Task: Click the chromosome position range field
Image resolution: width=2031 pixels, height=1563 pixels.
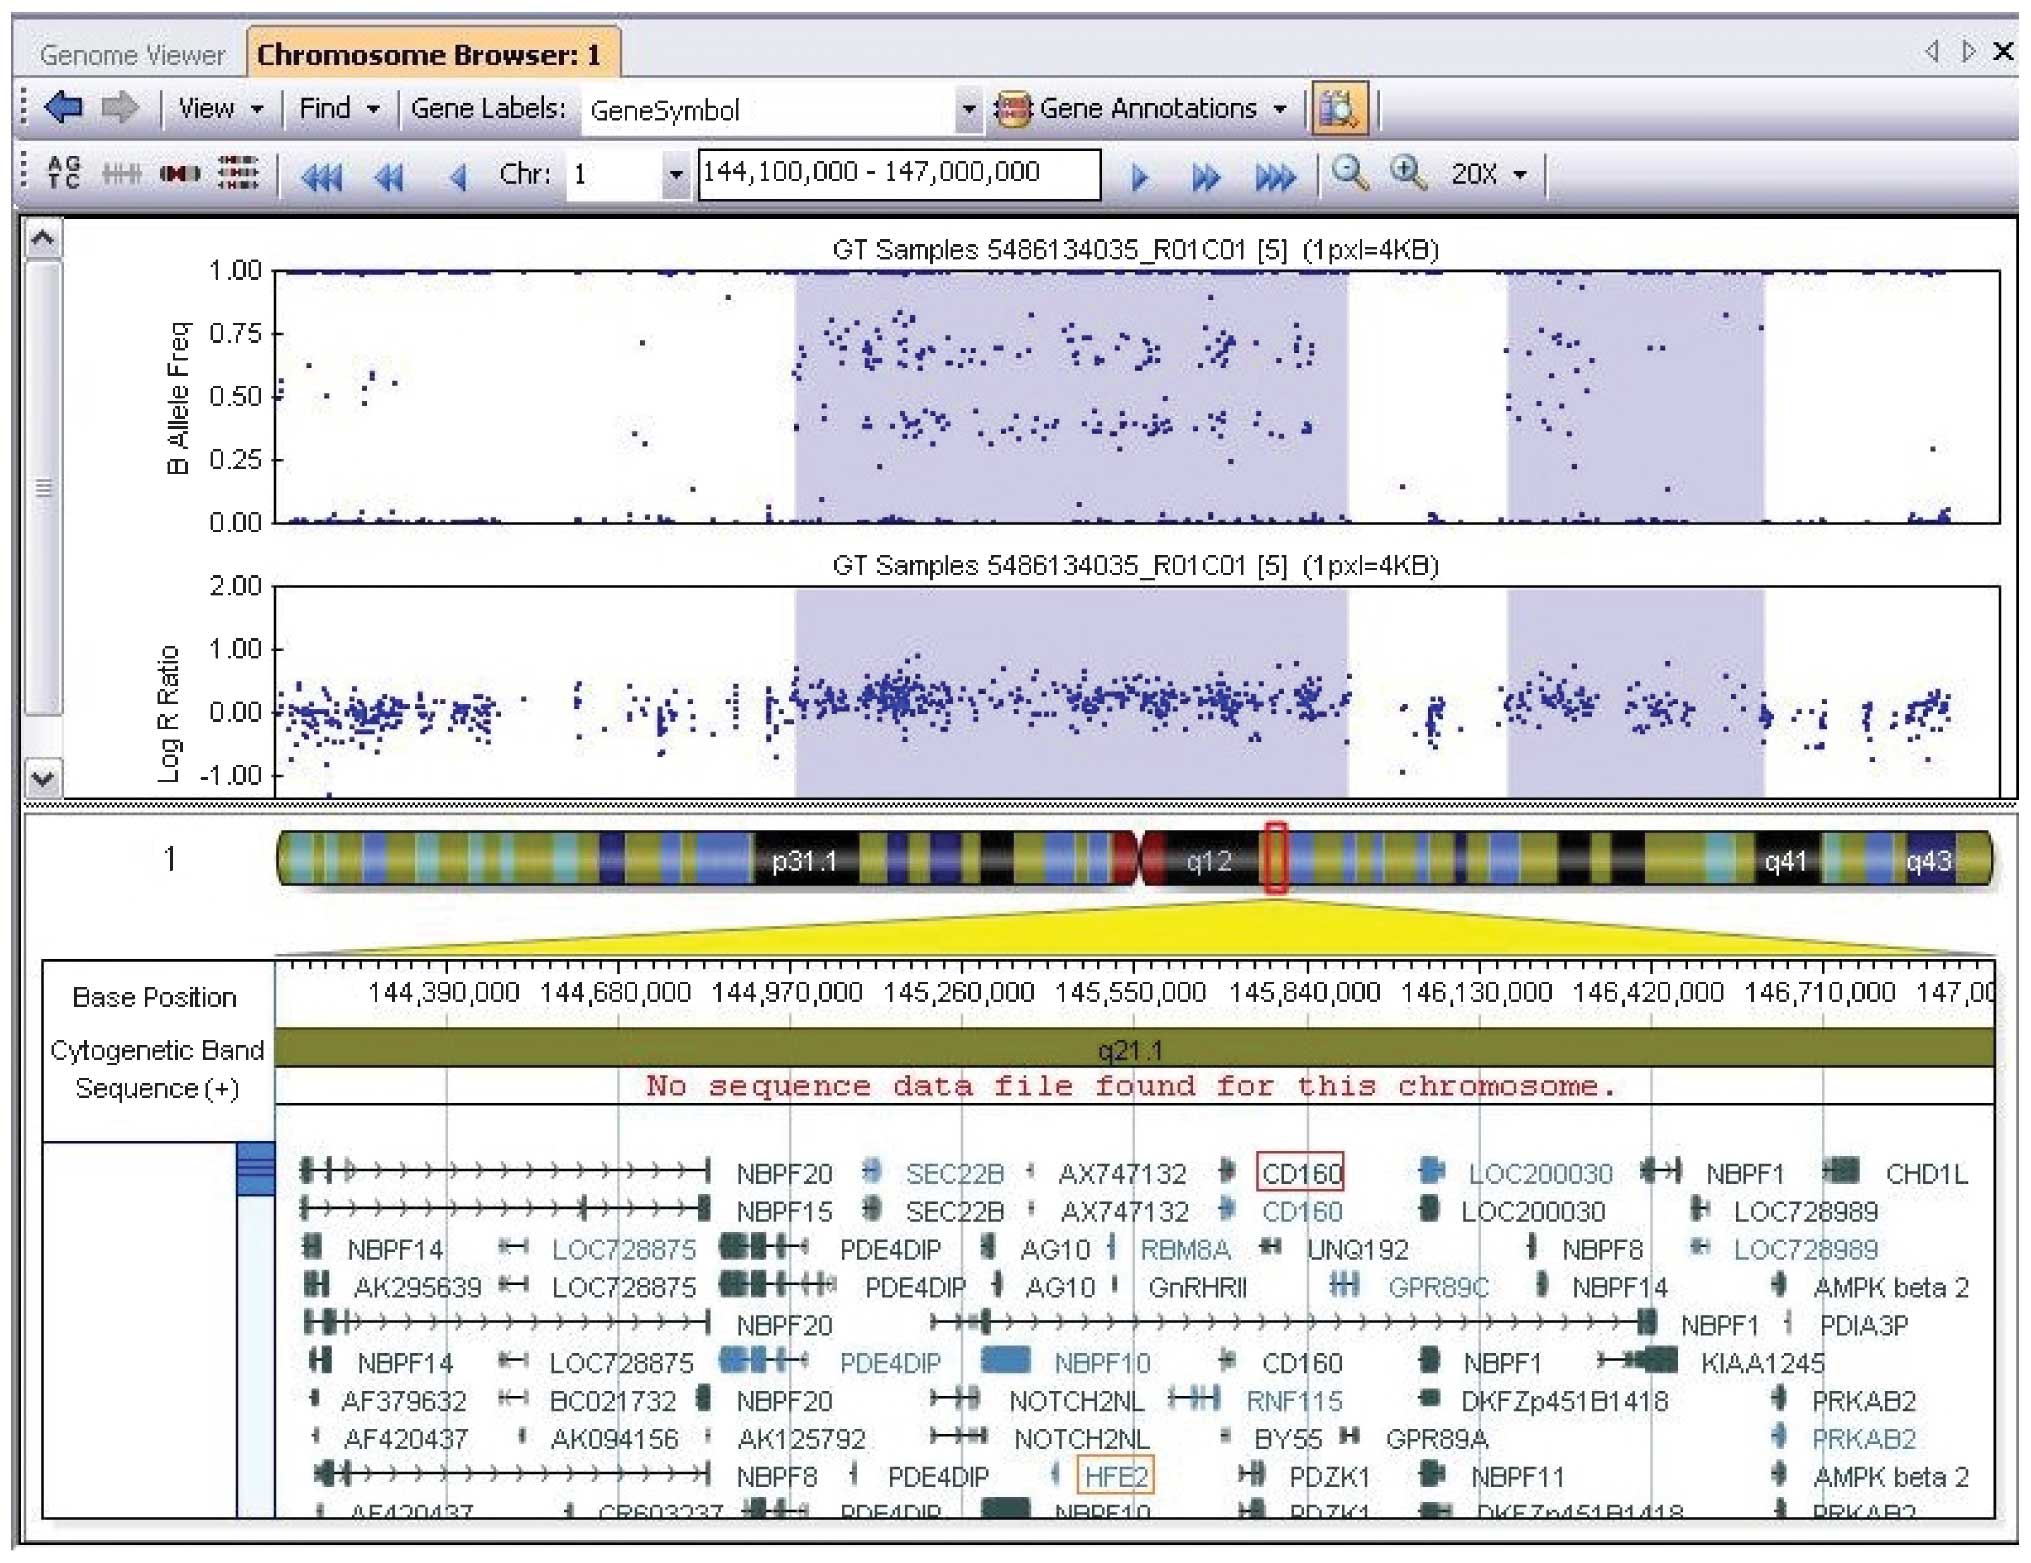Action: point(898,174)
